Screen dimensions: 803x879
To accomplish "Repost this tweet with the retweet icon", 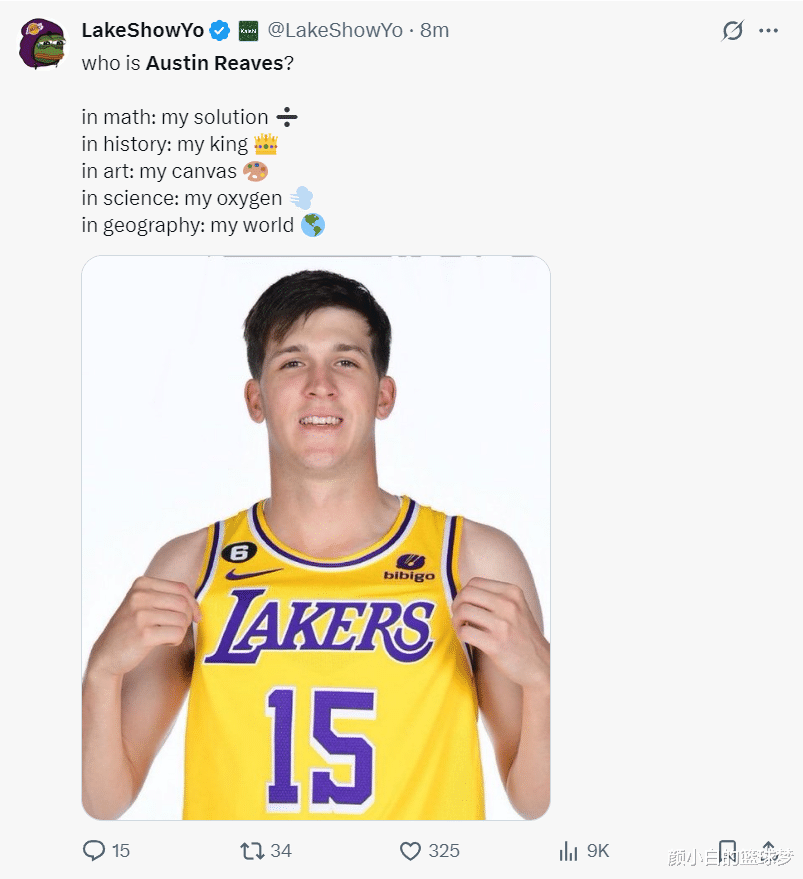I will [252, 850].
